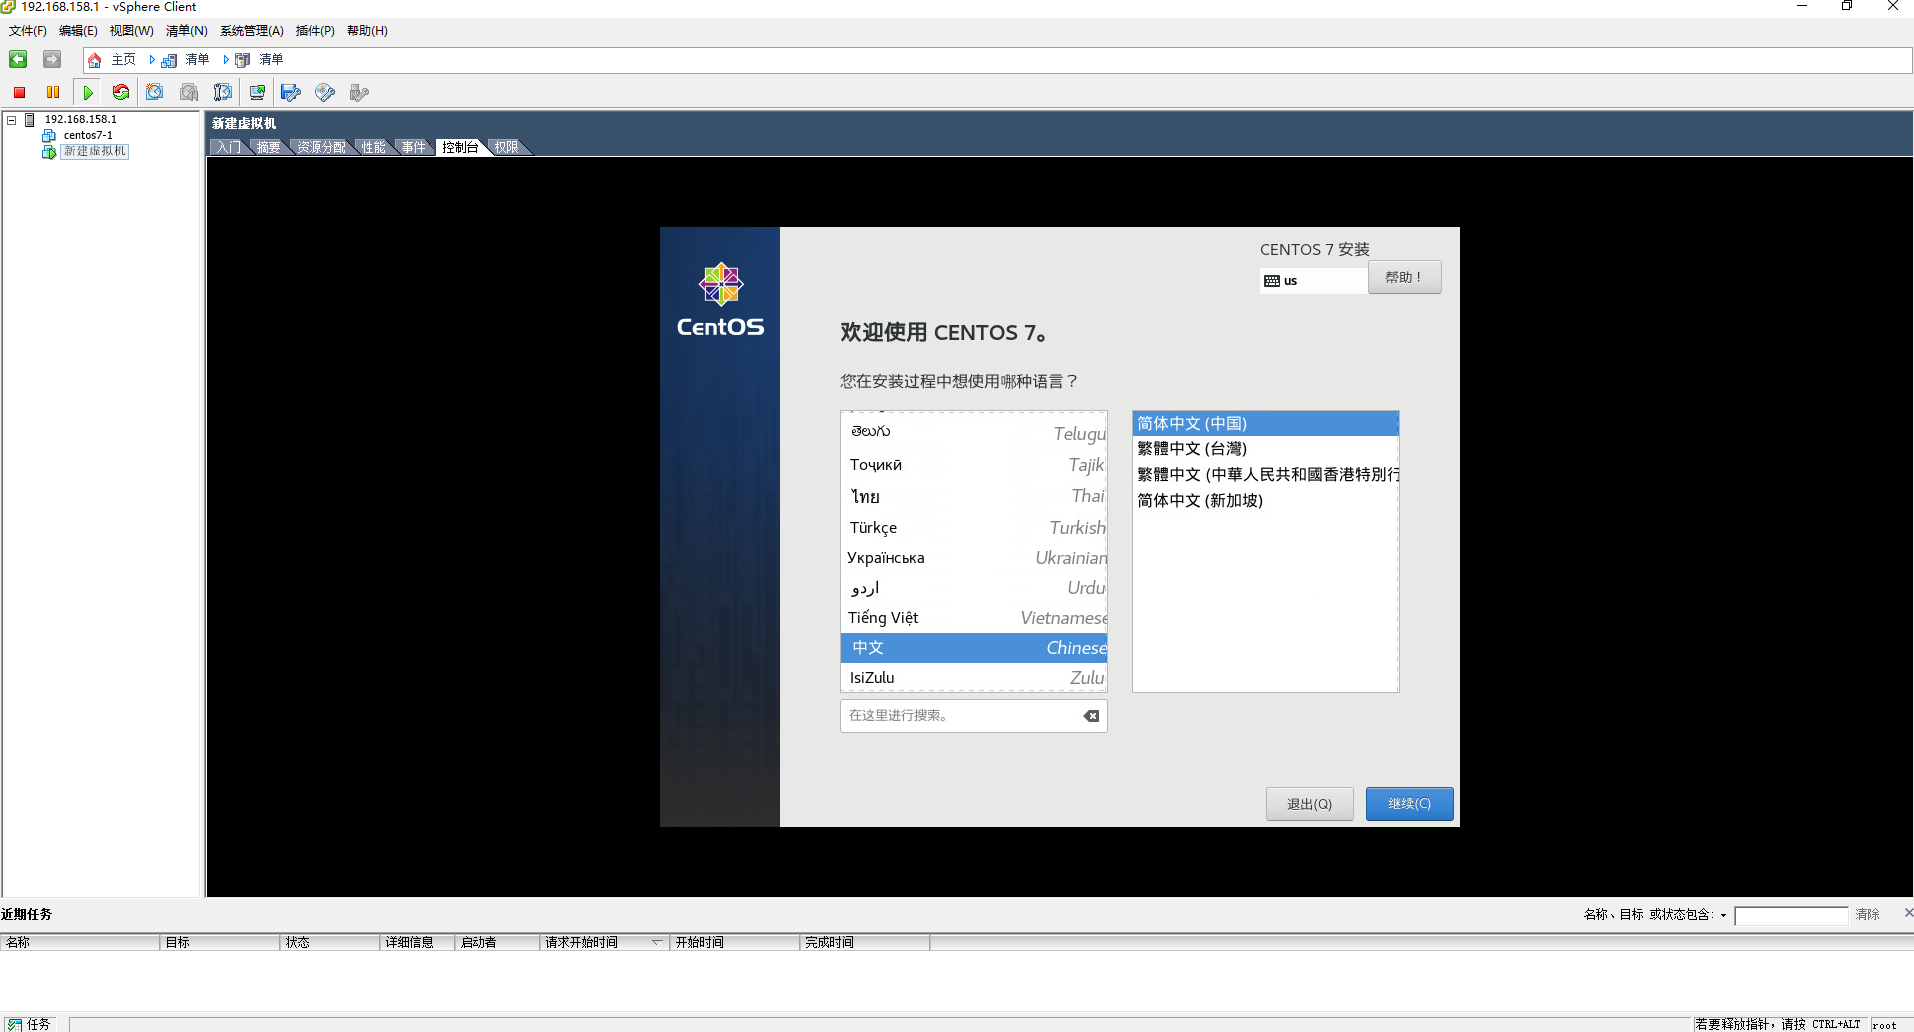1914x1032 pixels.
Task: Choose 繁體中文 (台灣) locale
Action: (x=1265, y=449)
